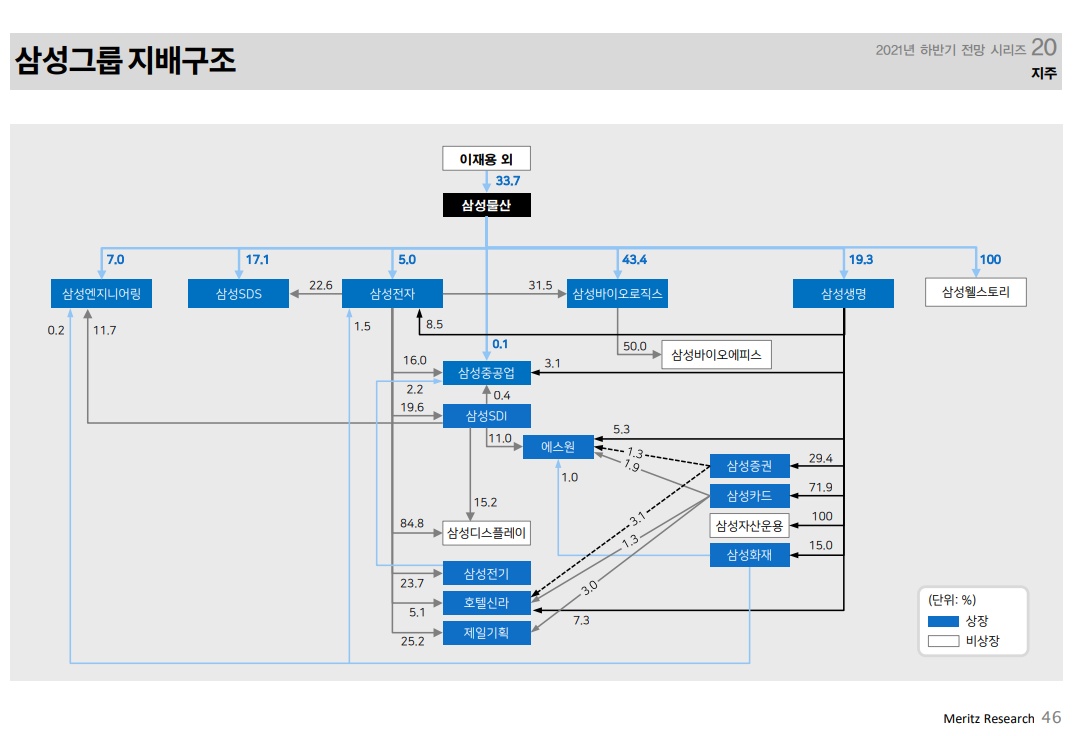
Task: Click the 7.0 stake label
Action: coord(116,259)
